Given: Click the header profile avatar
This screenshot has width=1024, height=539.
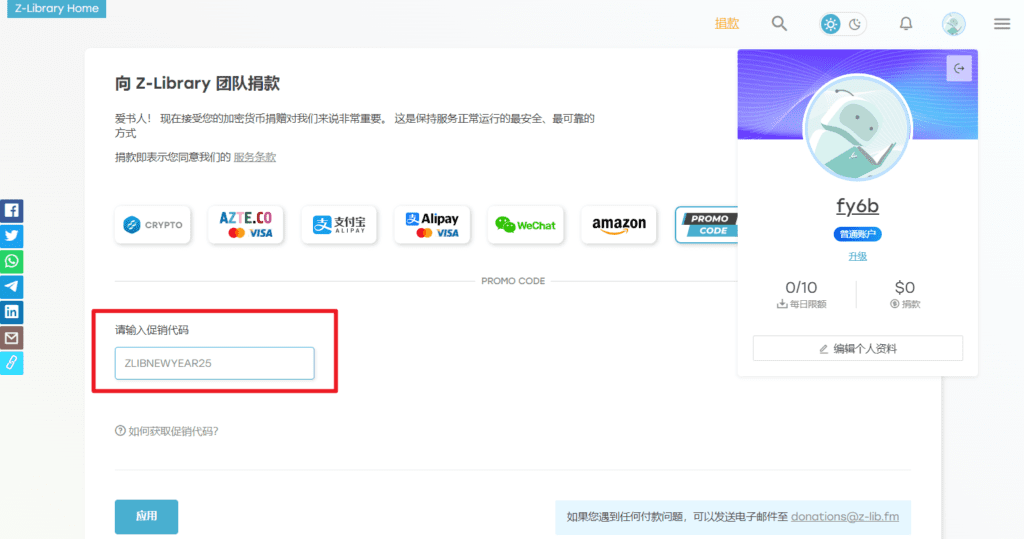Looking at the screenshot, I should 953,24.
